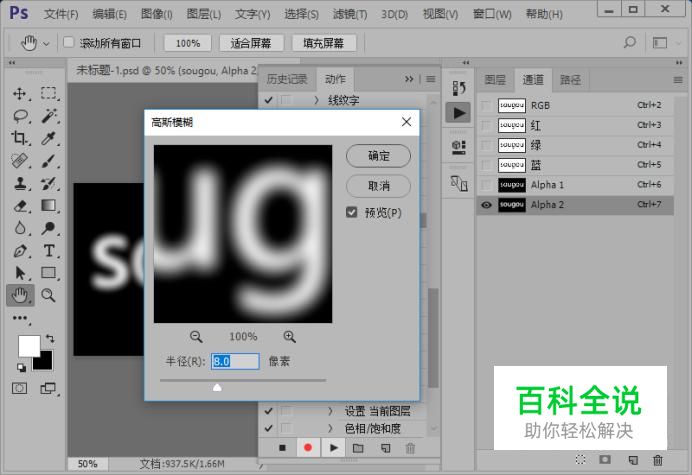The width and height of the screenshot is (692, 475).
Task: Enable 滚动所有窗口 checkbox
Action: tap(68, 42)
